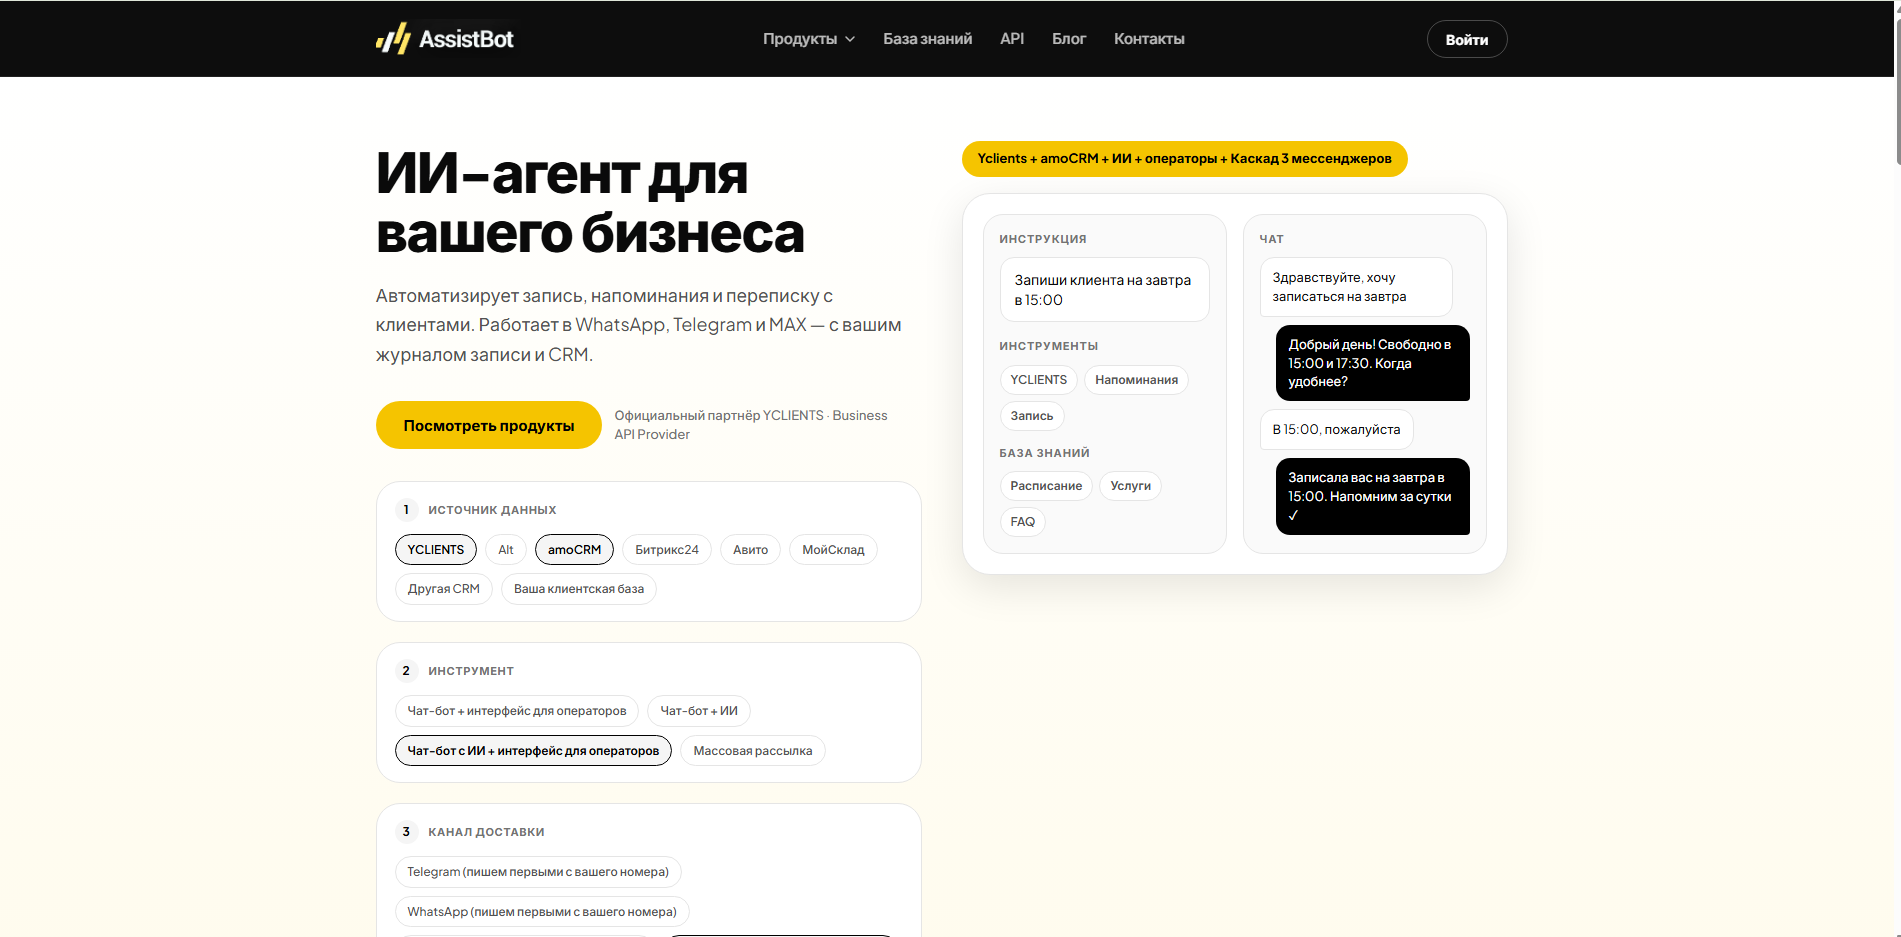The image size is (1901, 937).
Task: Click the Расписание knowledge base tag
Action: (x=1046, y=486)
